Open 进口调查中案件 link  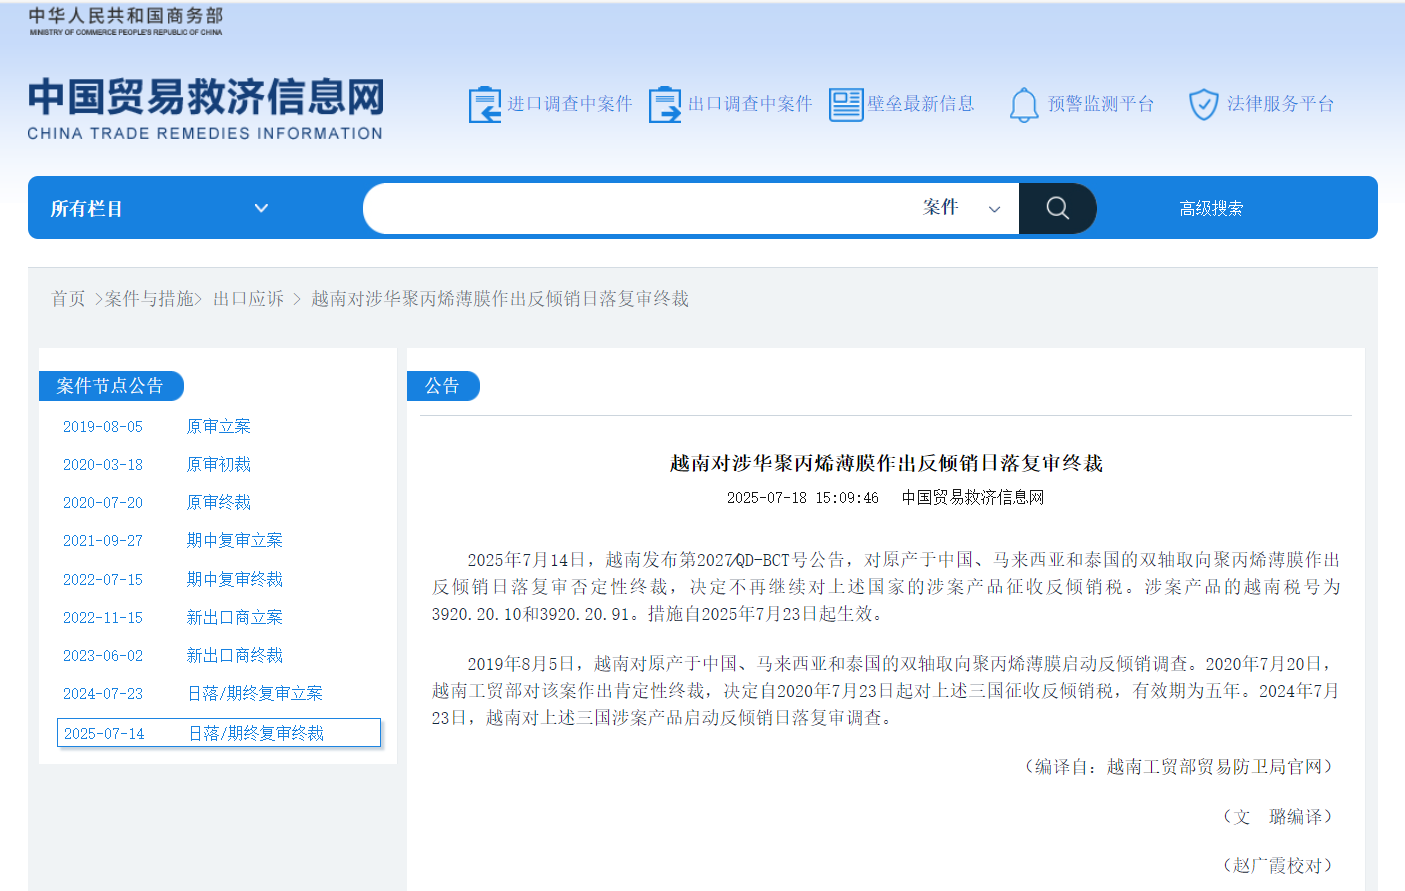[x=570, y=104]
